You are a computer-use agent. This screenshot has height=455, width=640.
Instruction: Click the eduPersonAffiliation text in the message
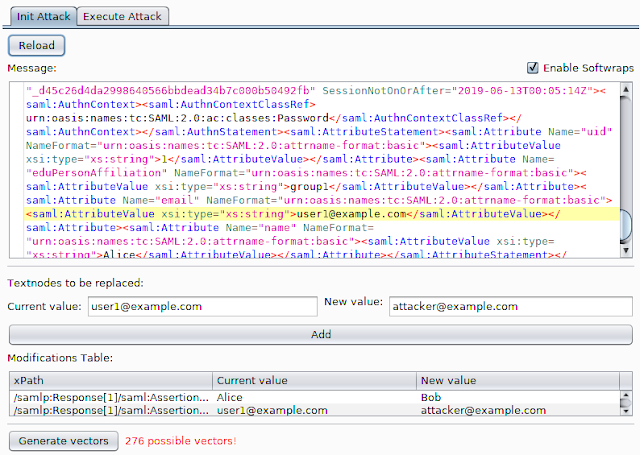(97, 173)
